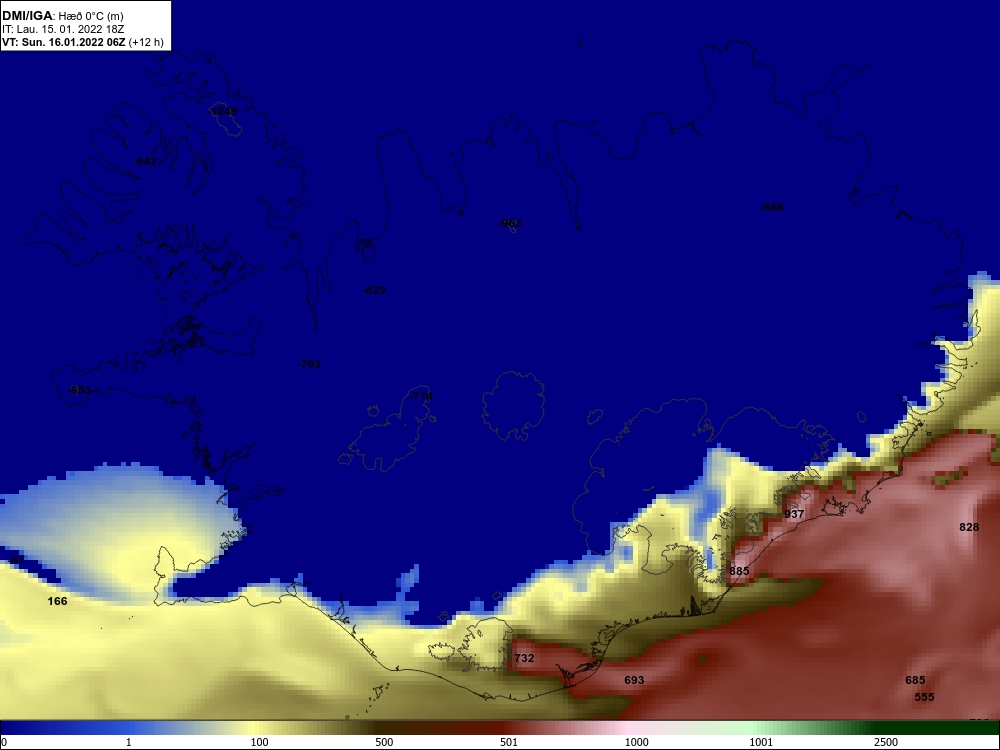
Task: Click the 693 value on the map
Action: (634, 680)
